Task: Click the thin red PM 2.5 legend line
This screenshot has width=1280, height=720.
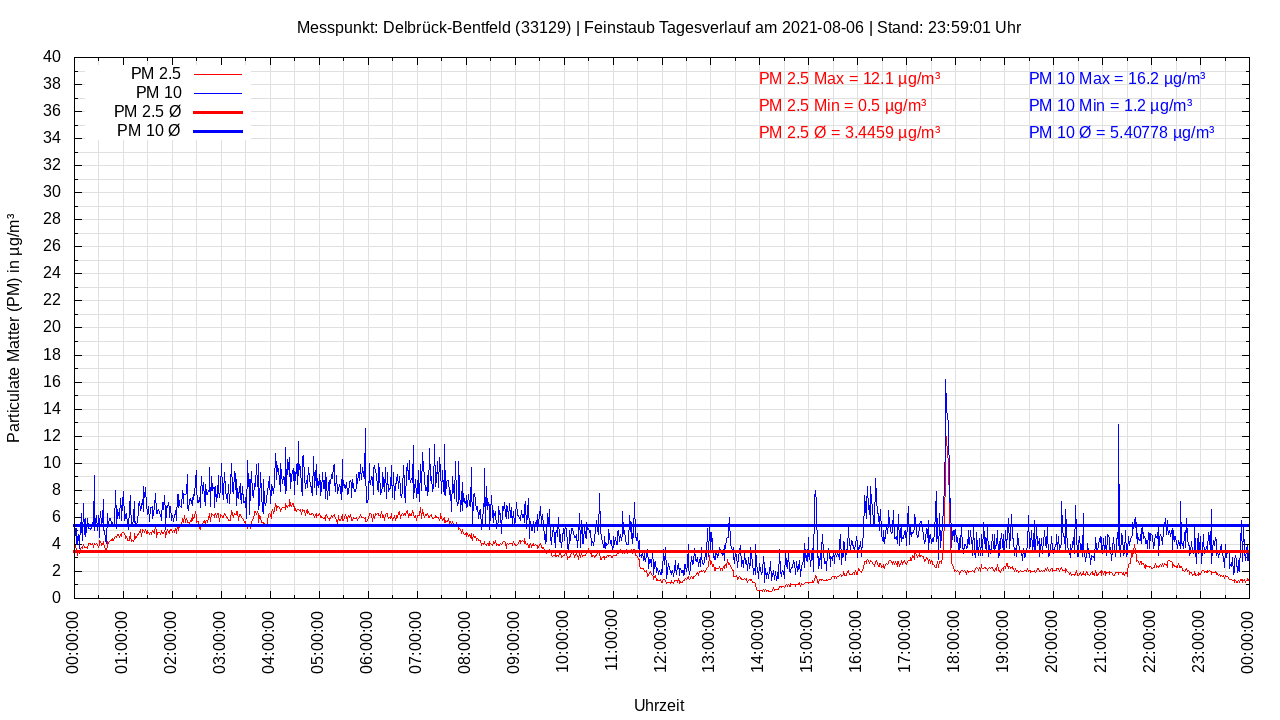Action: (217, 74)
